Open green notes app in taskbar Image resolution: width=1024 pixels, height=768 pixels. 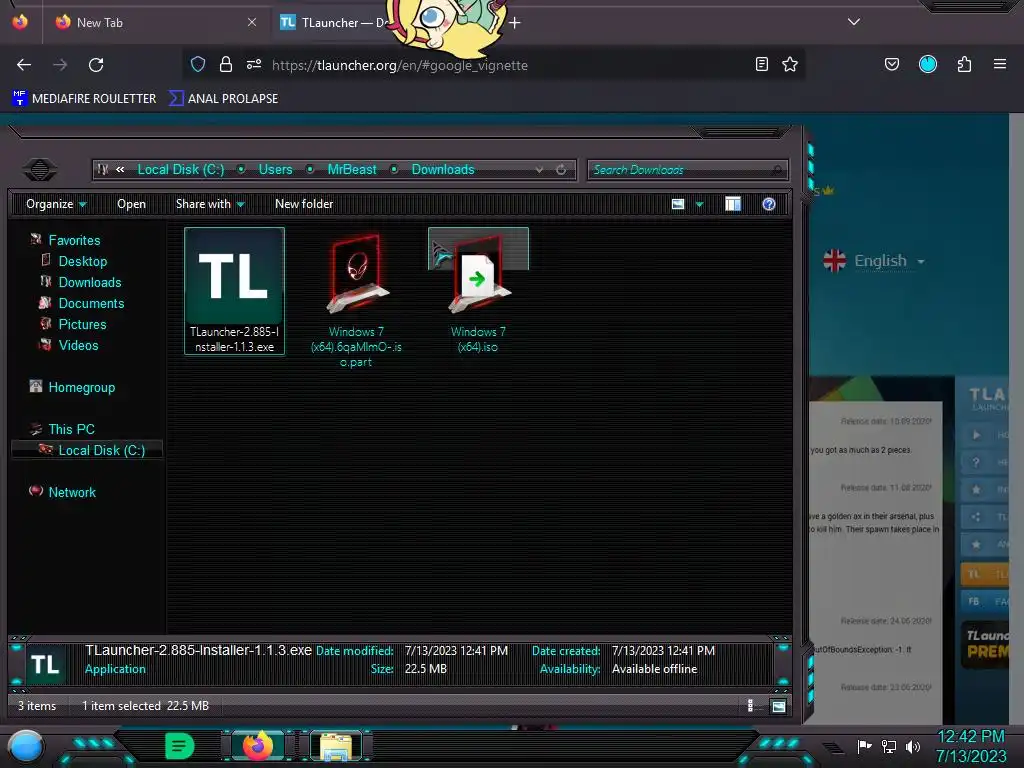179,746
